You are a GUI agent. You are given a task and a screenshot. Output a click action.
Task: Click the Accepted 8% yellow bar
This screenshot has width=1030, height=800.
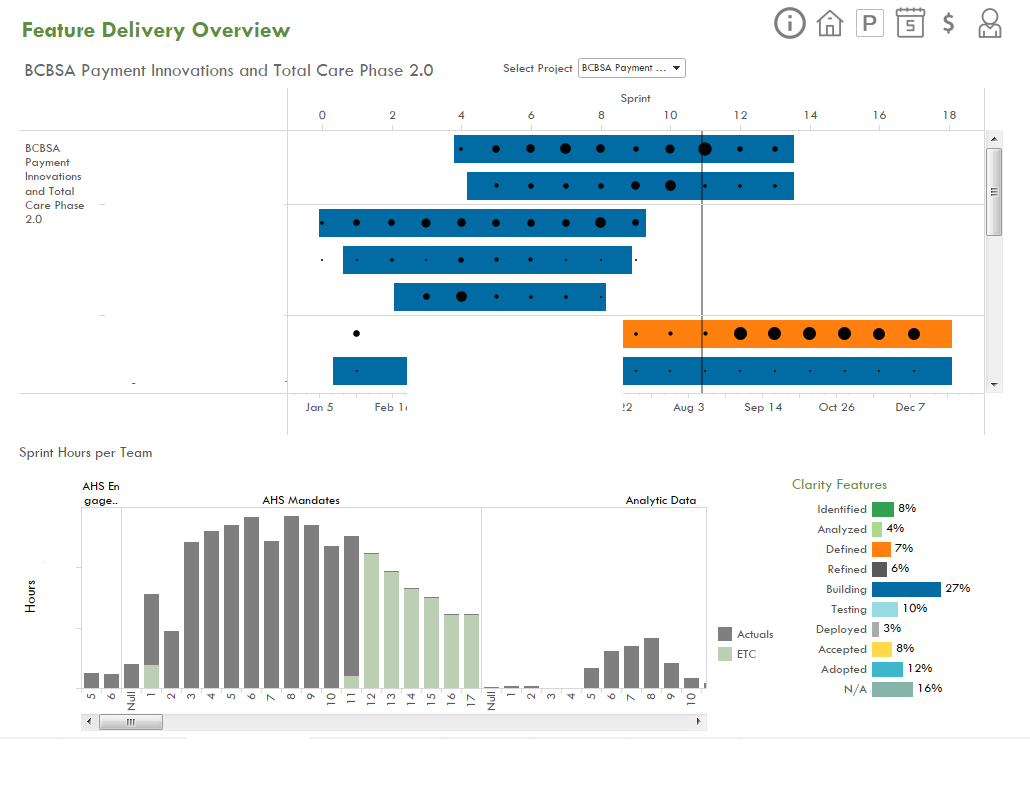coord(882,650)
